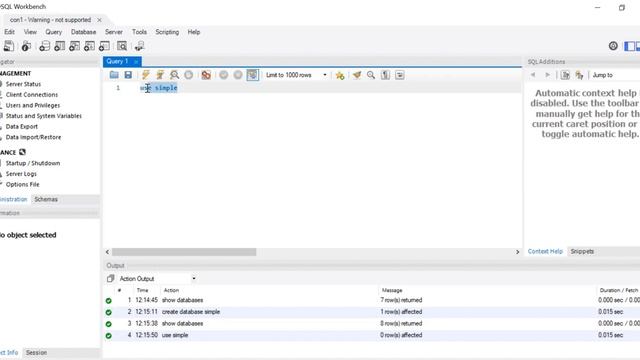Close the con1 connection tab
This screenshot has height=360, width=640.
[99, 20]
